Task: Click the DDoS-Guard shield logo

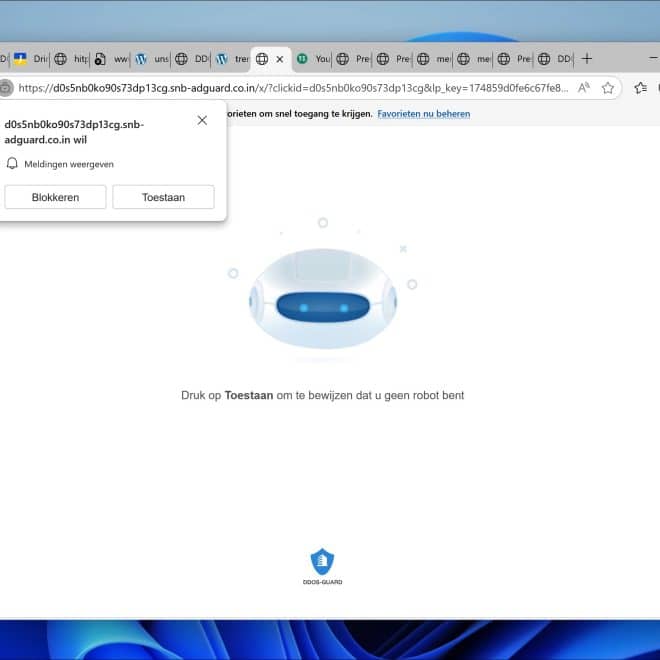Action: click(322, 563)
